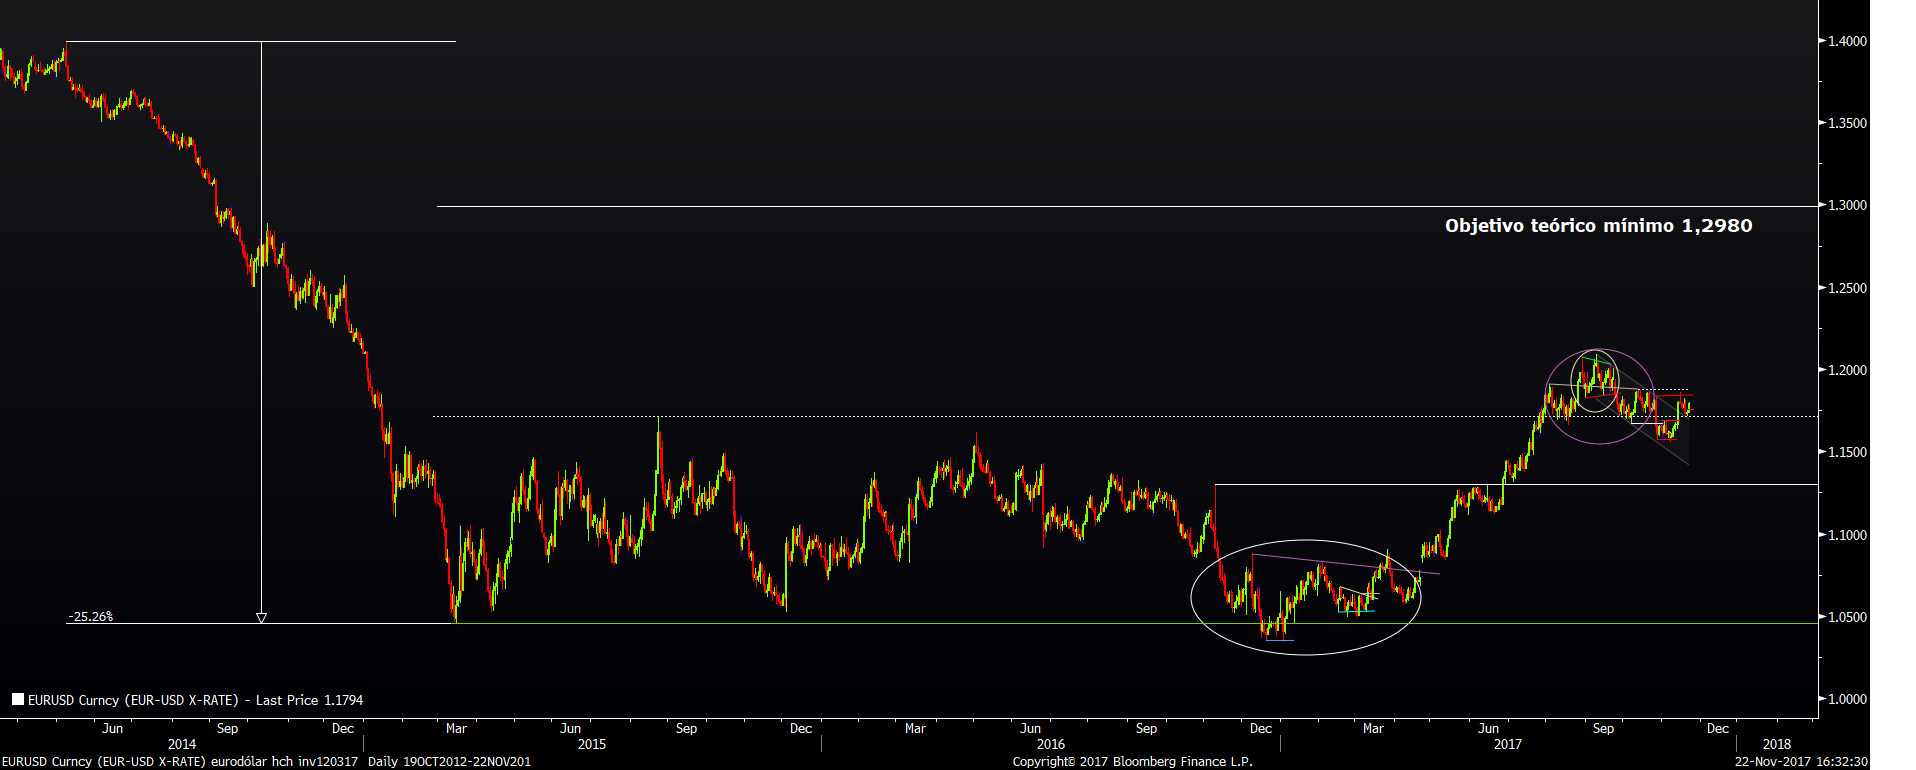Click the Dec 2014 month tick label

[343, 728]
